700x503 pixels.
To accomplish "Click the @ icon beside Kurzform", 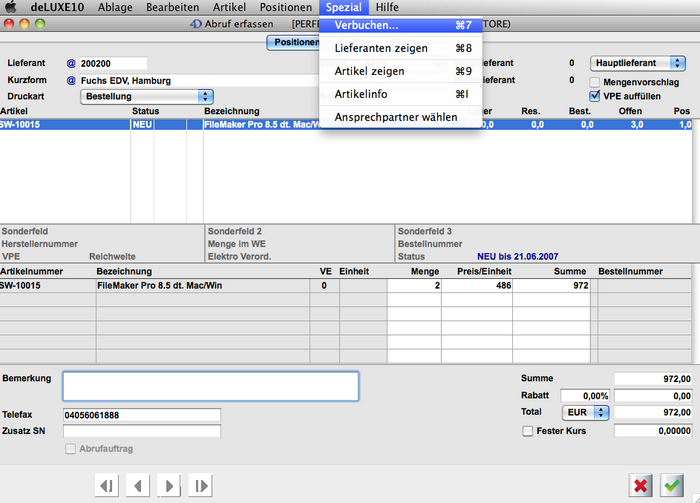I will click(x=71, y=80).
